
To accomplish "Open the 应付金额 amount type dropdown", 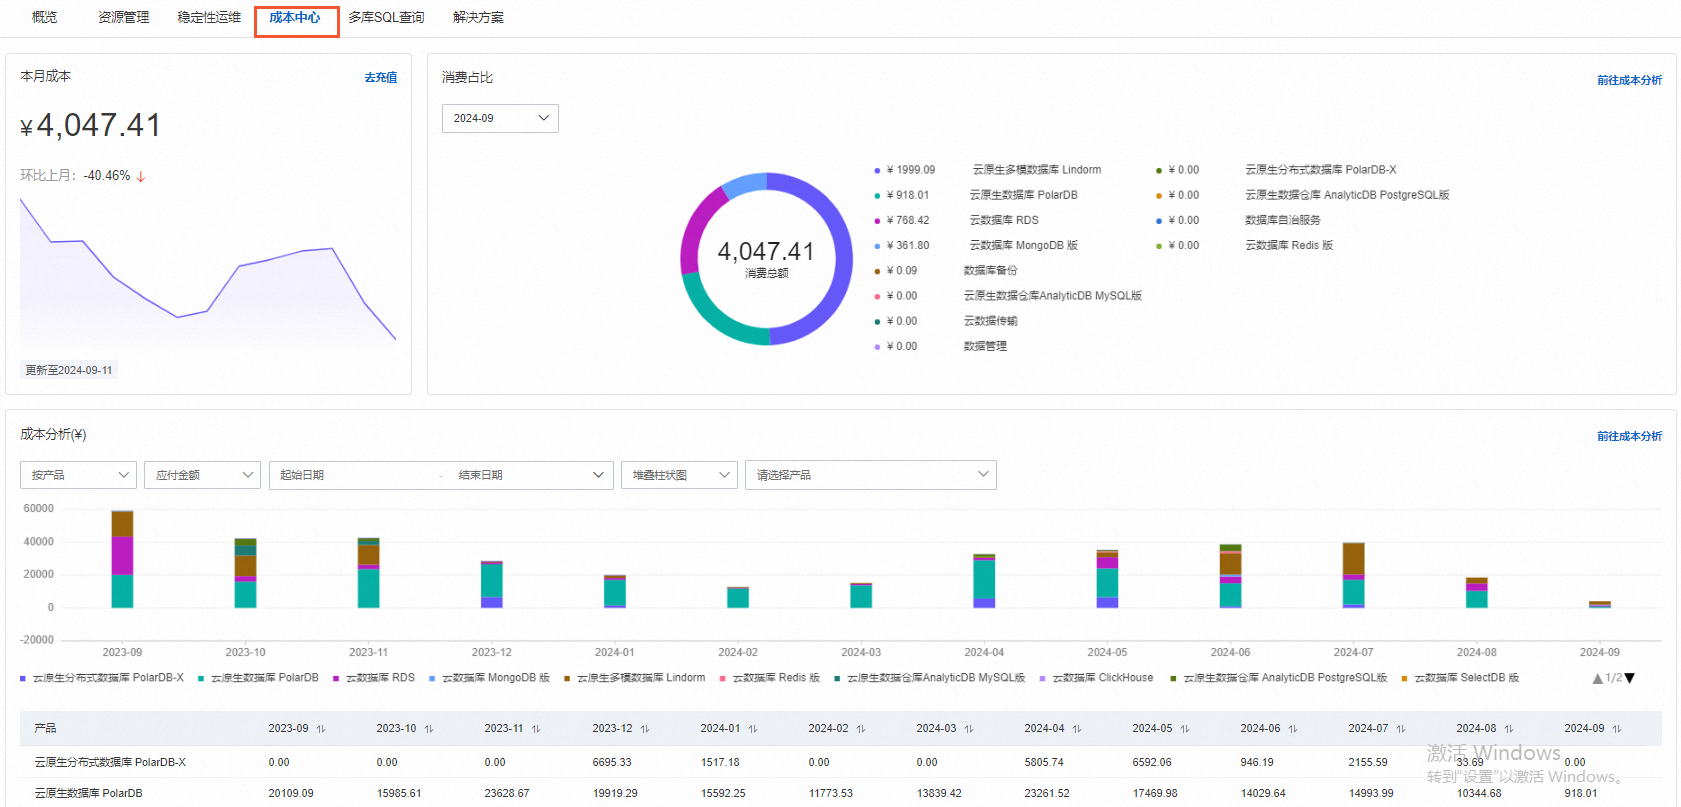I will tap(202, 475).
